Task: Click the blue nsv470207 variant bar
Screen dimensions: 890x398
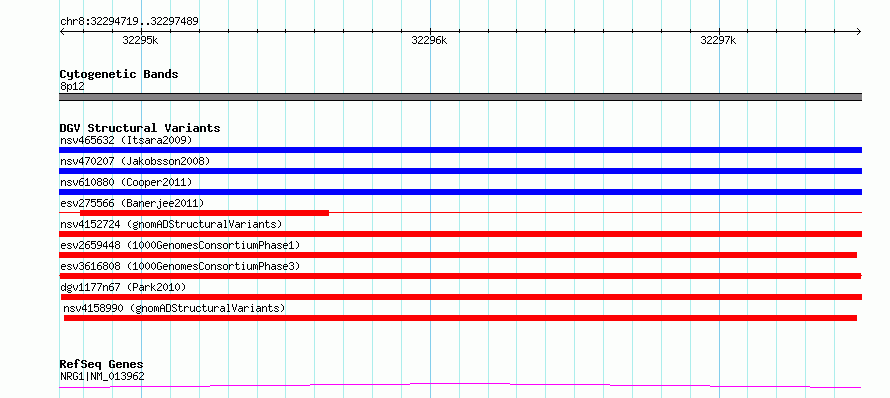Action: pyautogui.click(x=460, y=171)
